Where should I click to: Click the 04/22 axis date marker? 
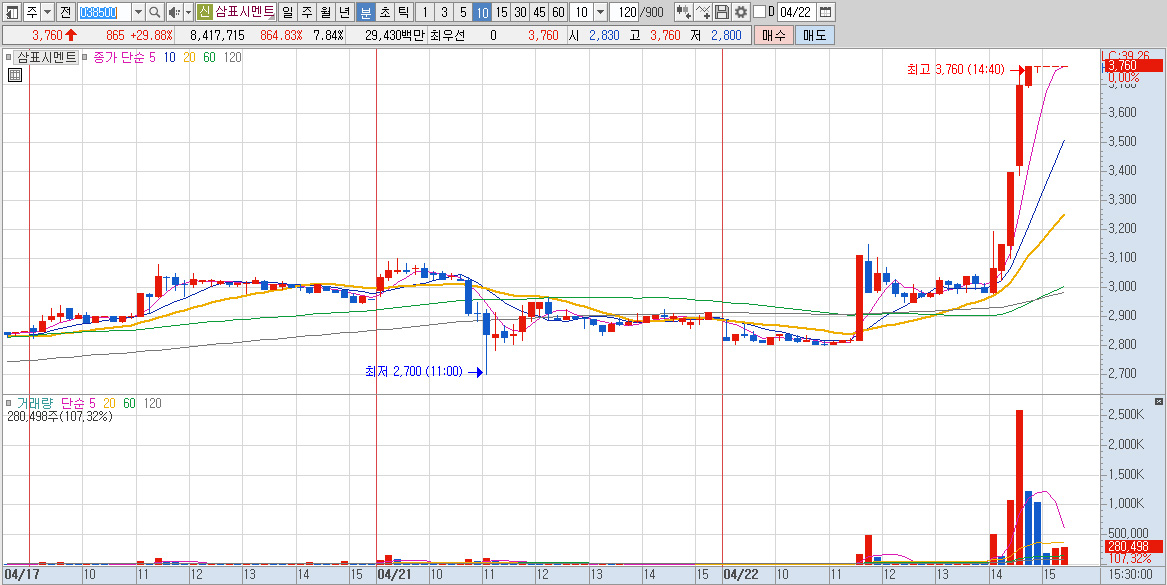coord(741,575)
